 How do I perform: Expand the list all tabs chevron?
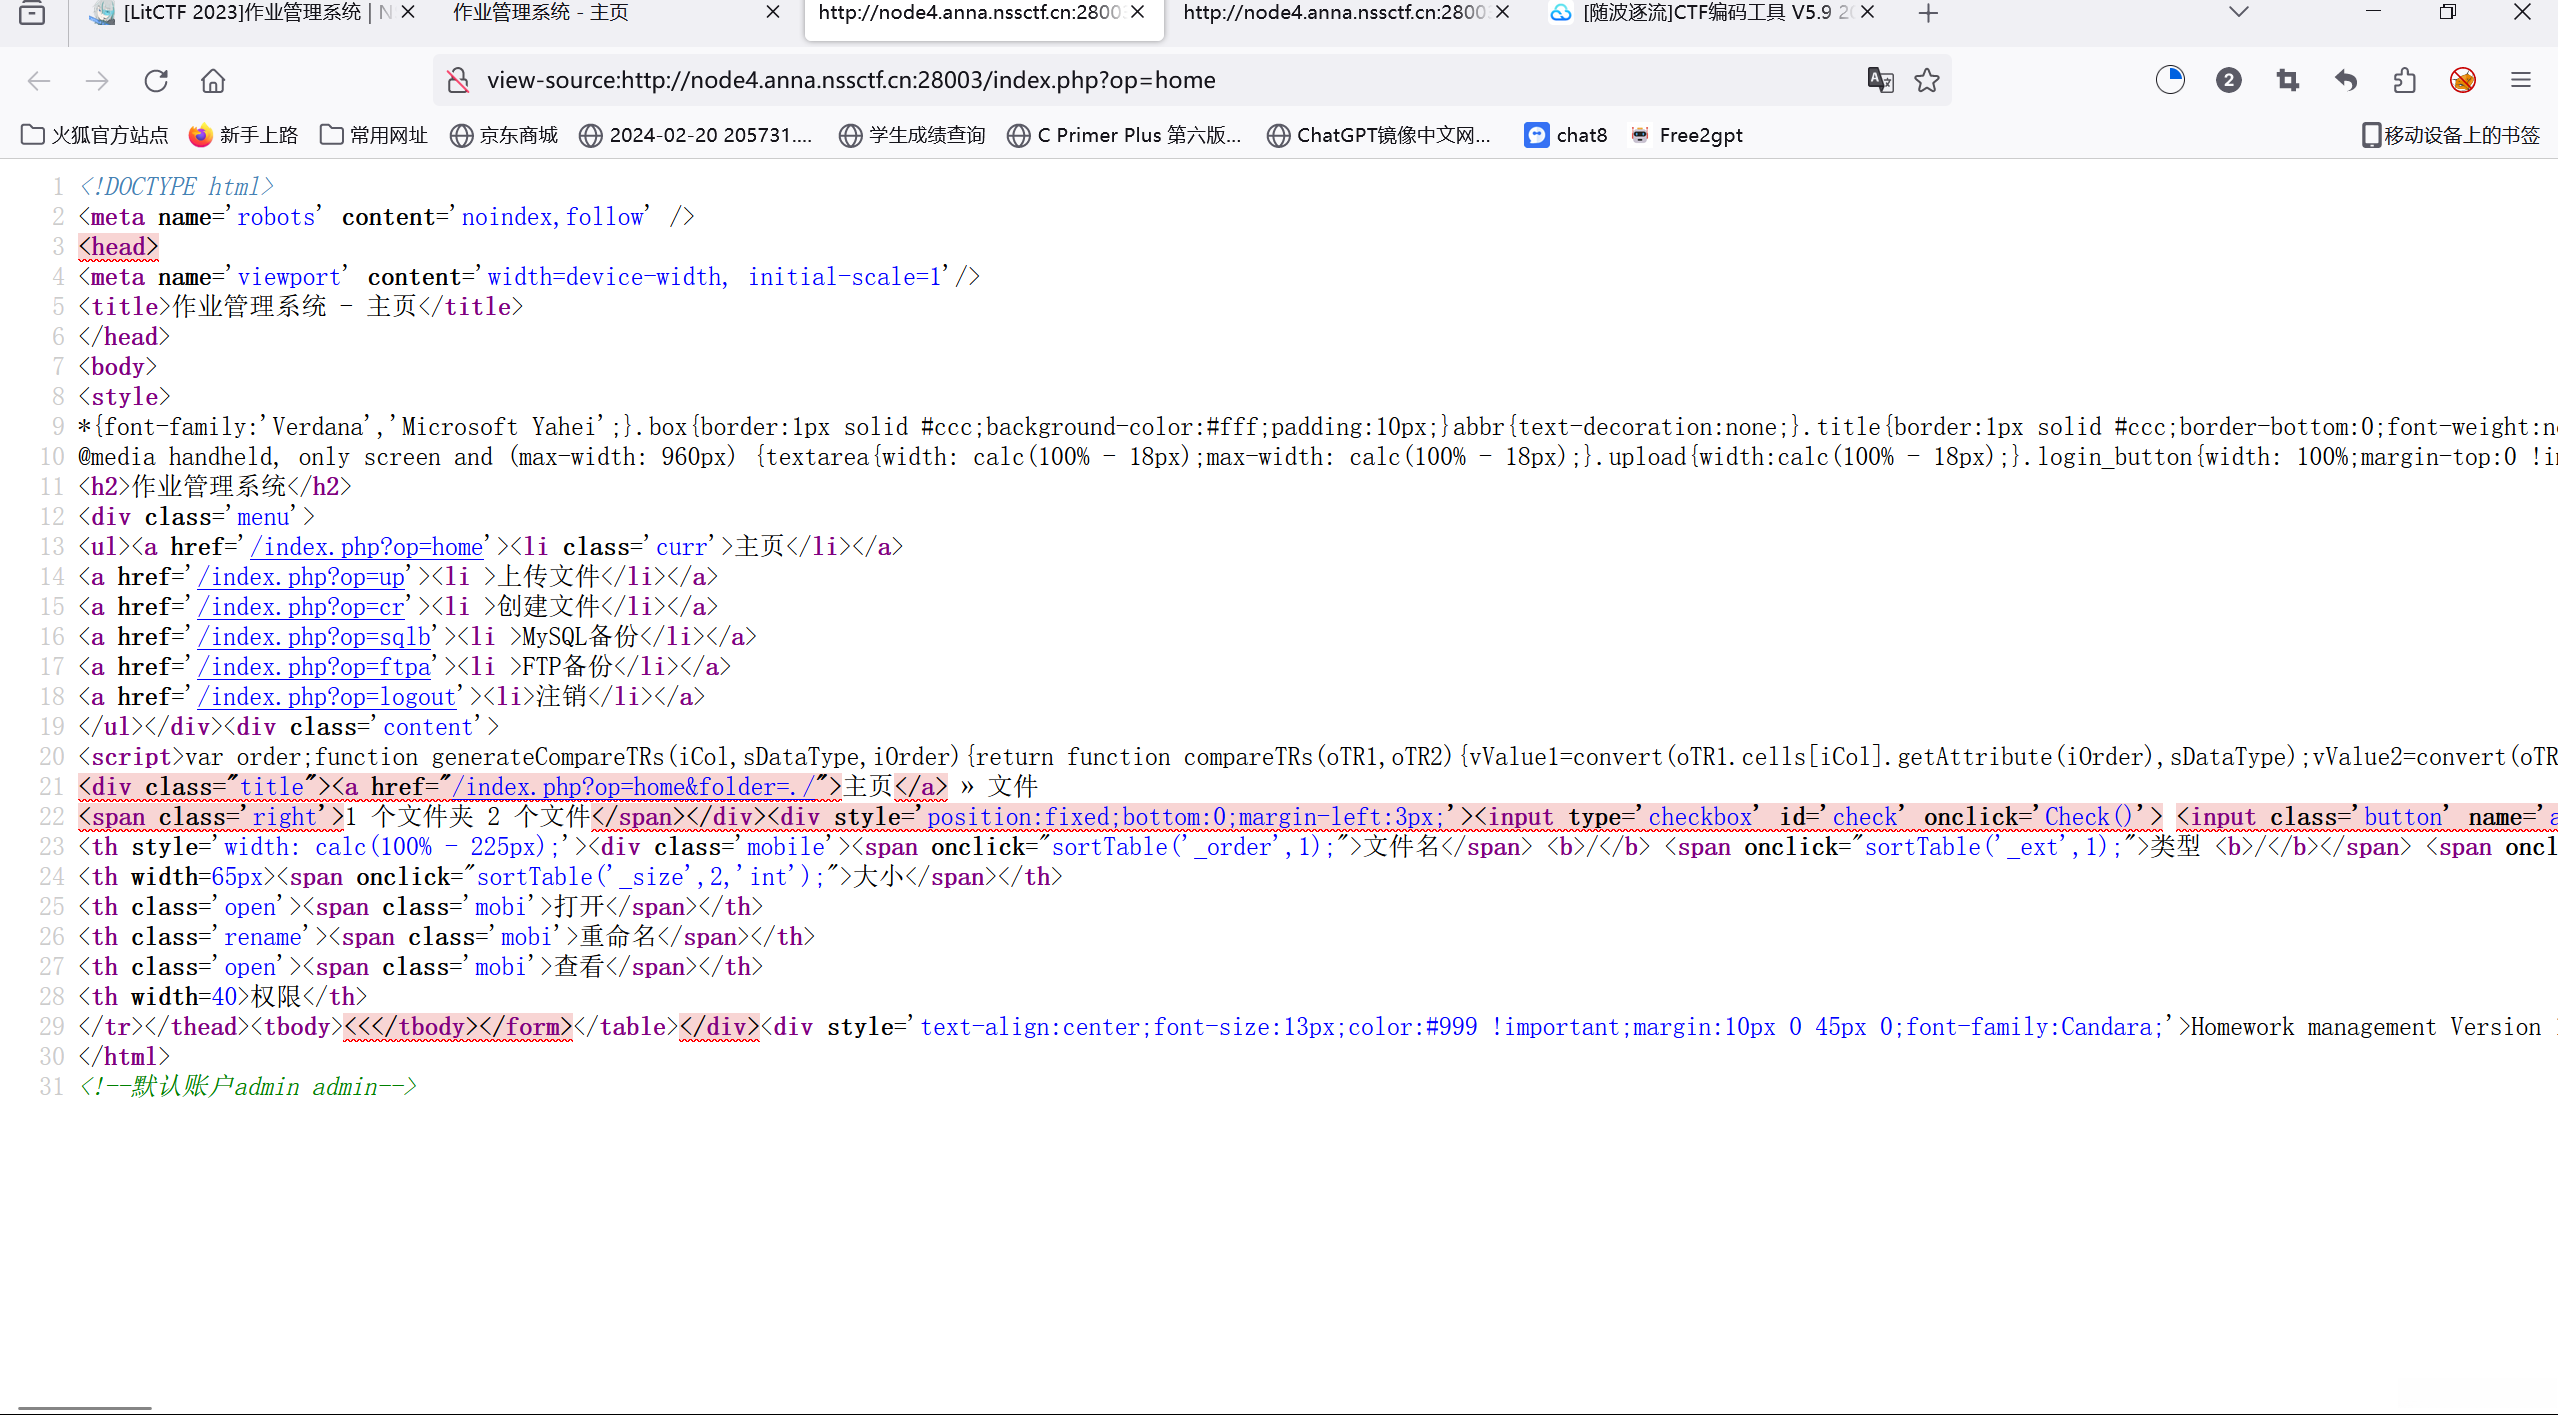[2239, 13]
